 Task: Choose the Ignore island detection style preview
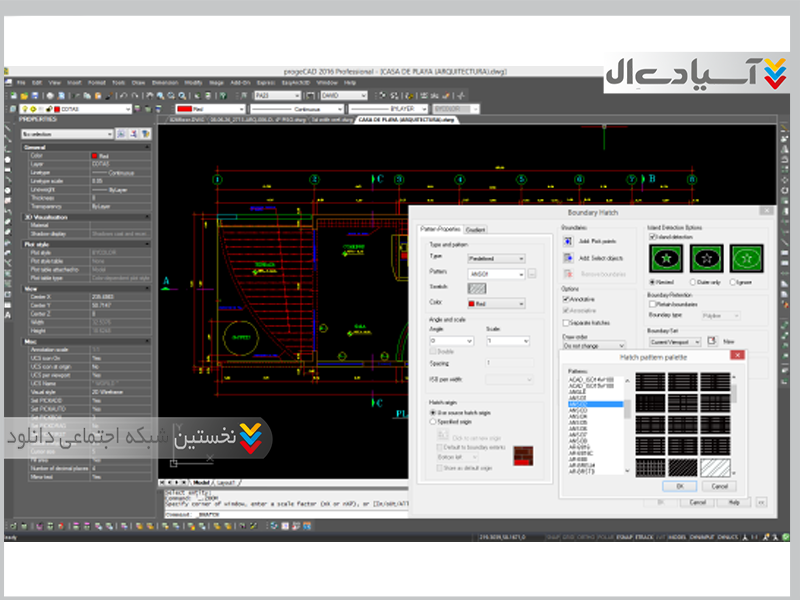coord(748,257)
